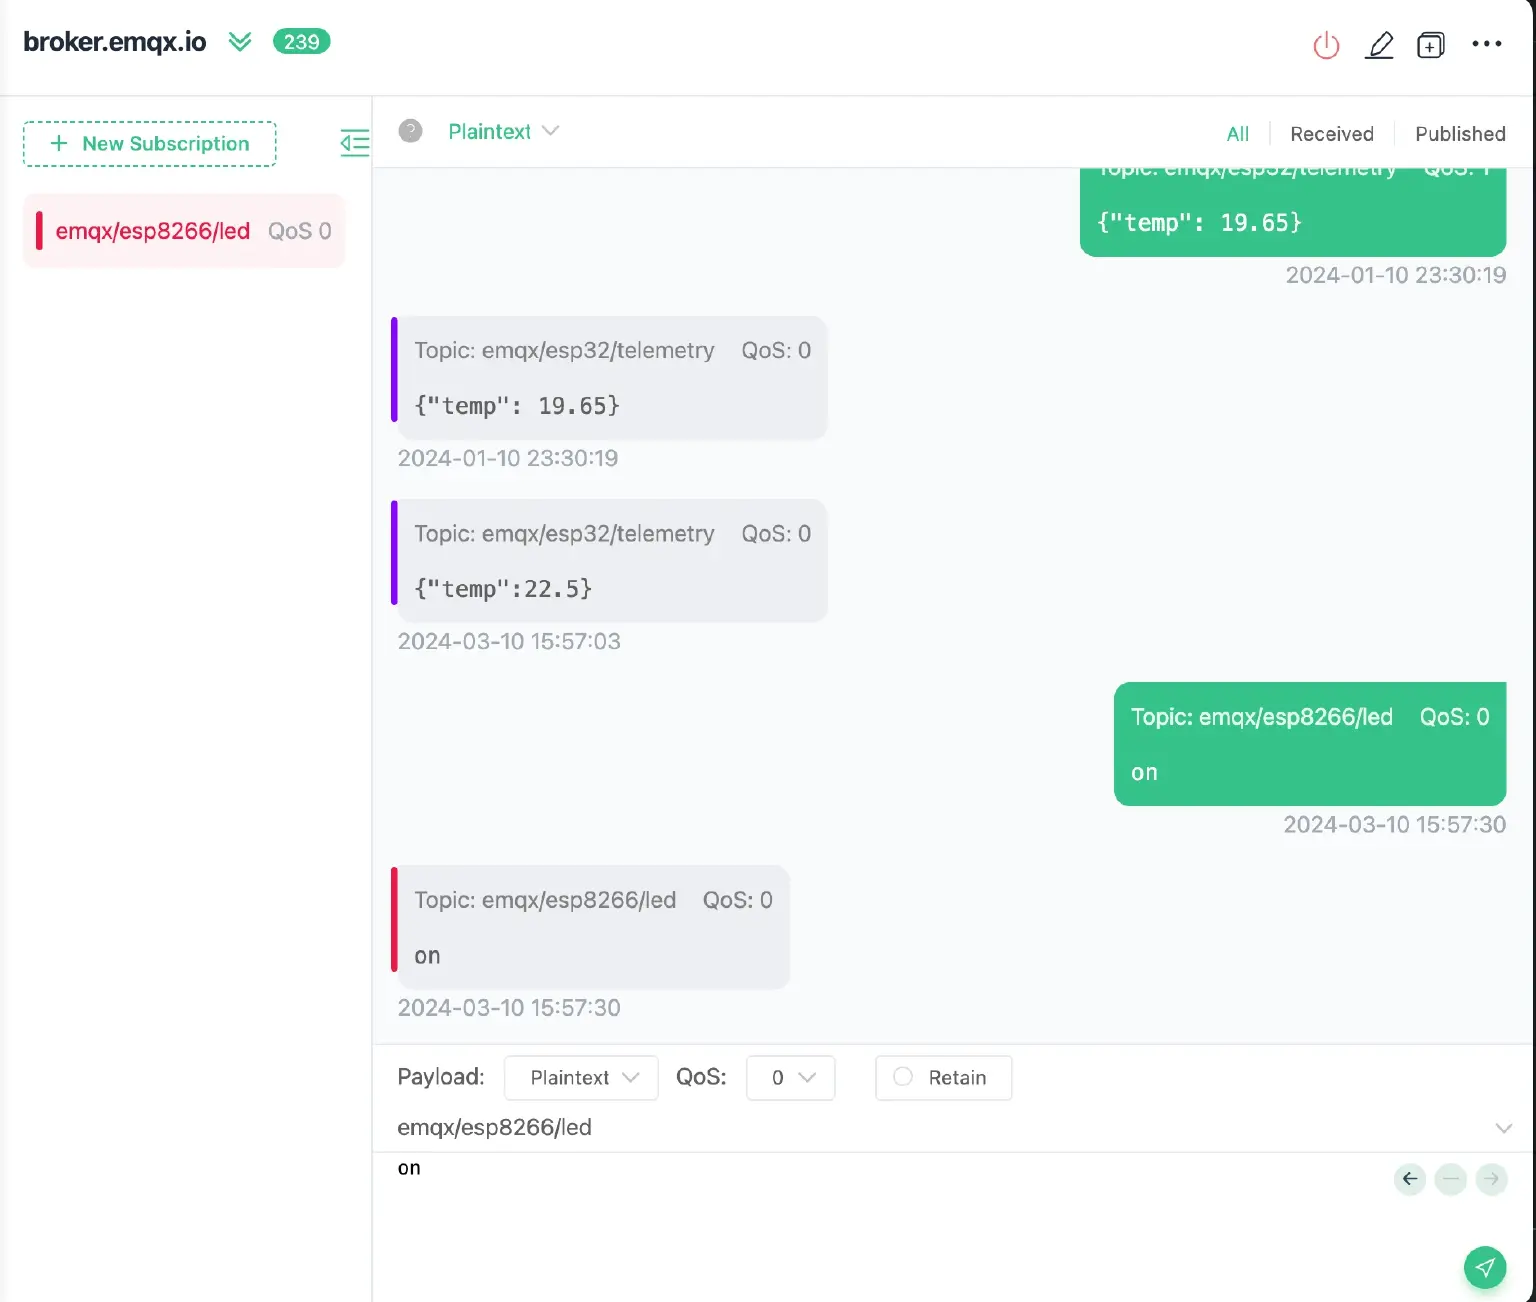Collapse the subscriptions list panel icon

(x=354, y=143)
